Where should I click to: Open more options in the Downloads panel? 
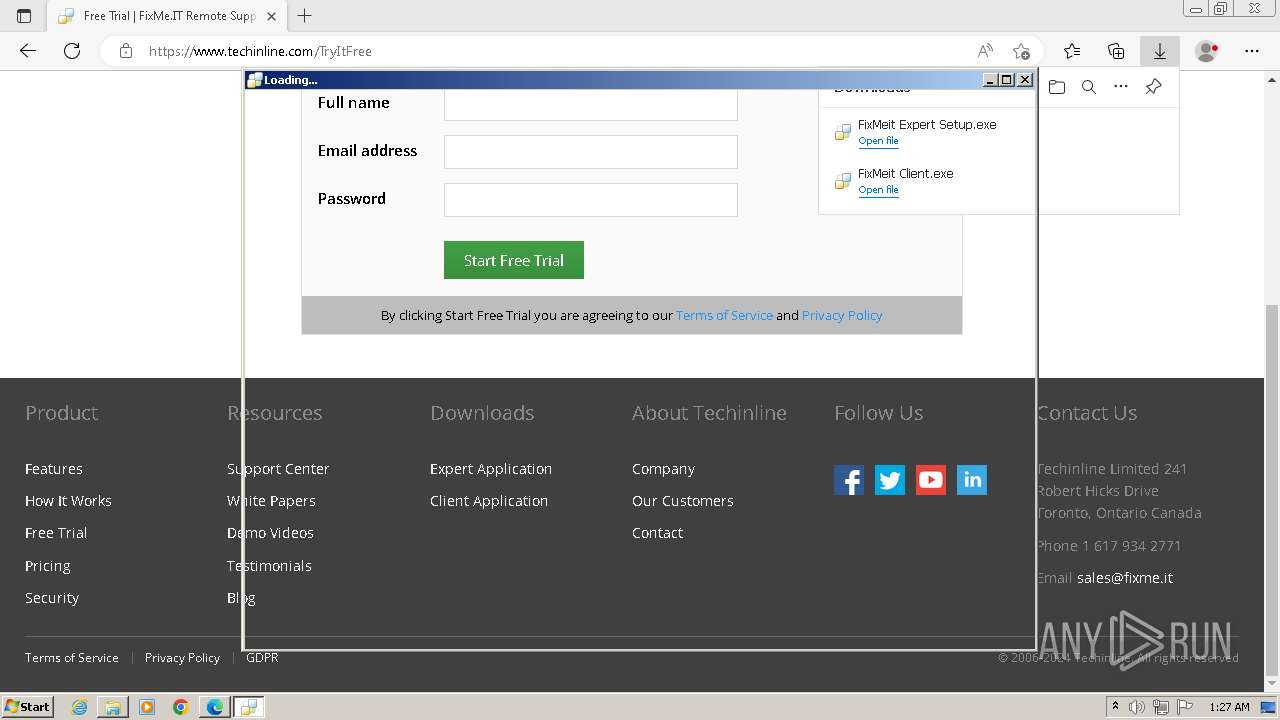point(1121,87)
